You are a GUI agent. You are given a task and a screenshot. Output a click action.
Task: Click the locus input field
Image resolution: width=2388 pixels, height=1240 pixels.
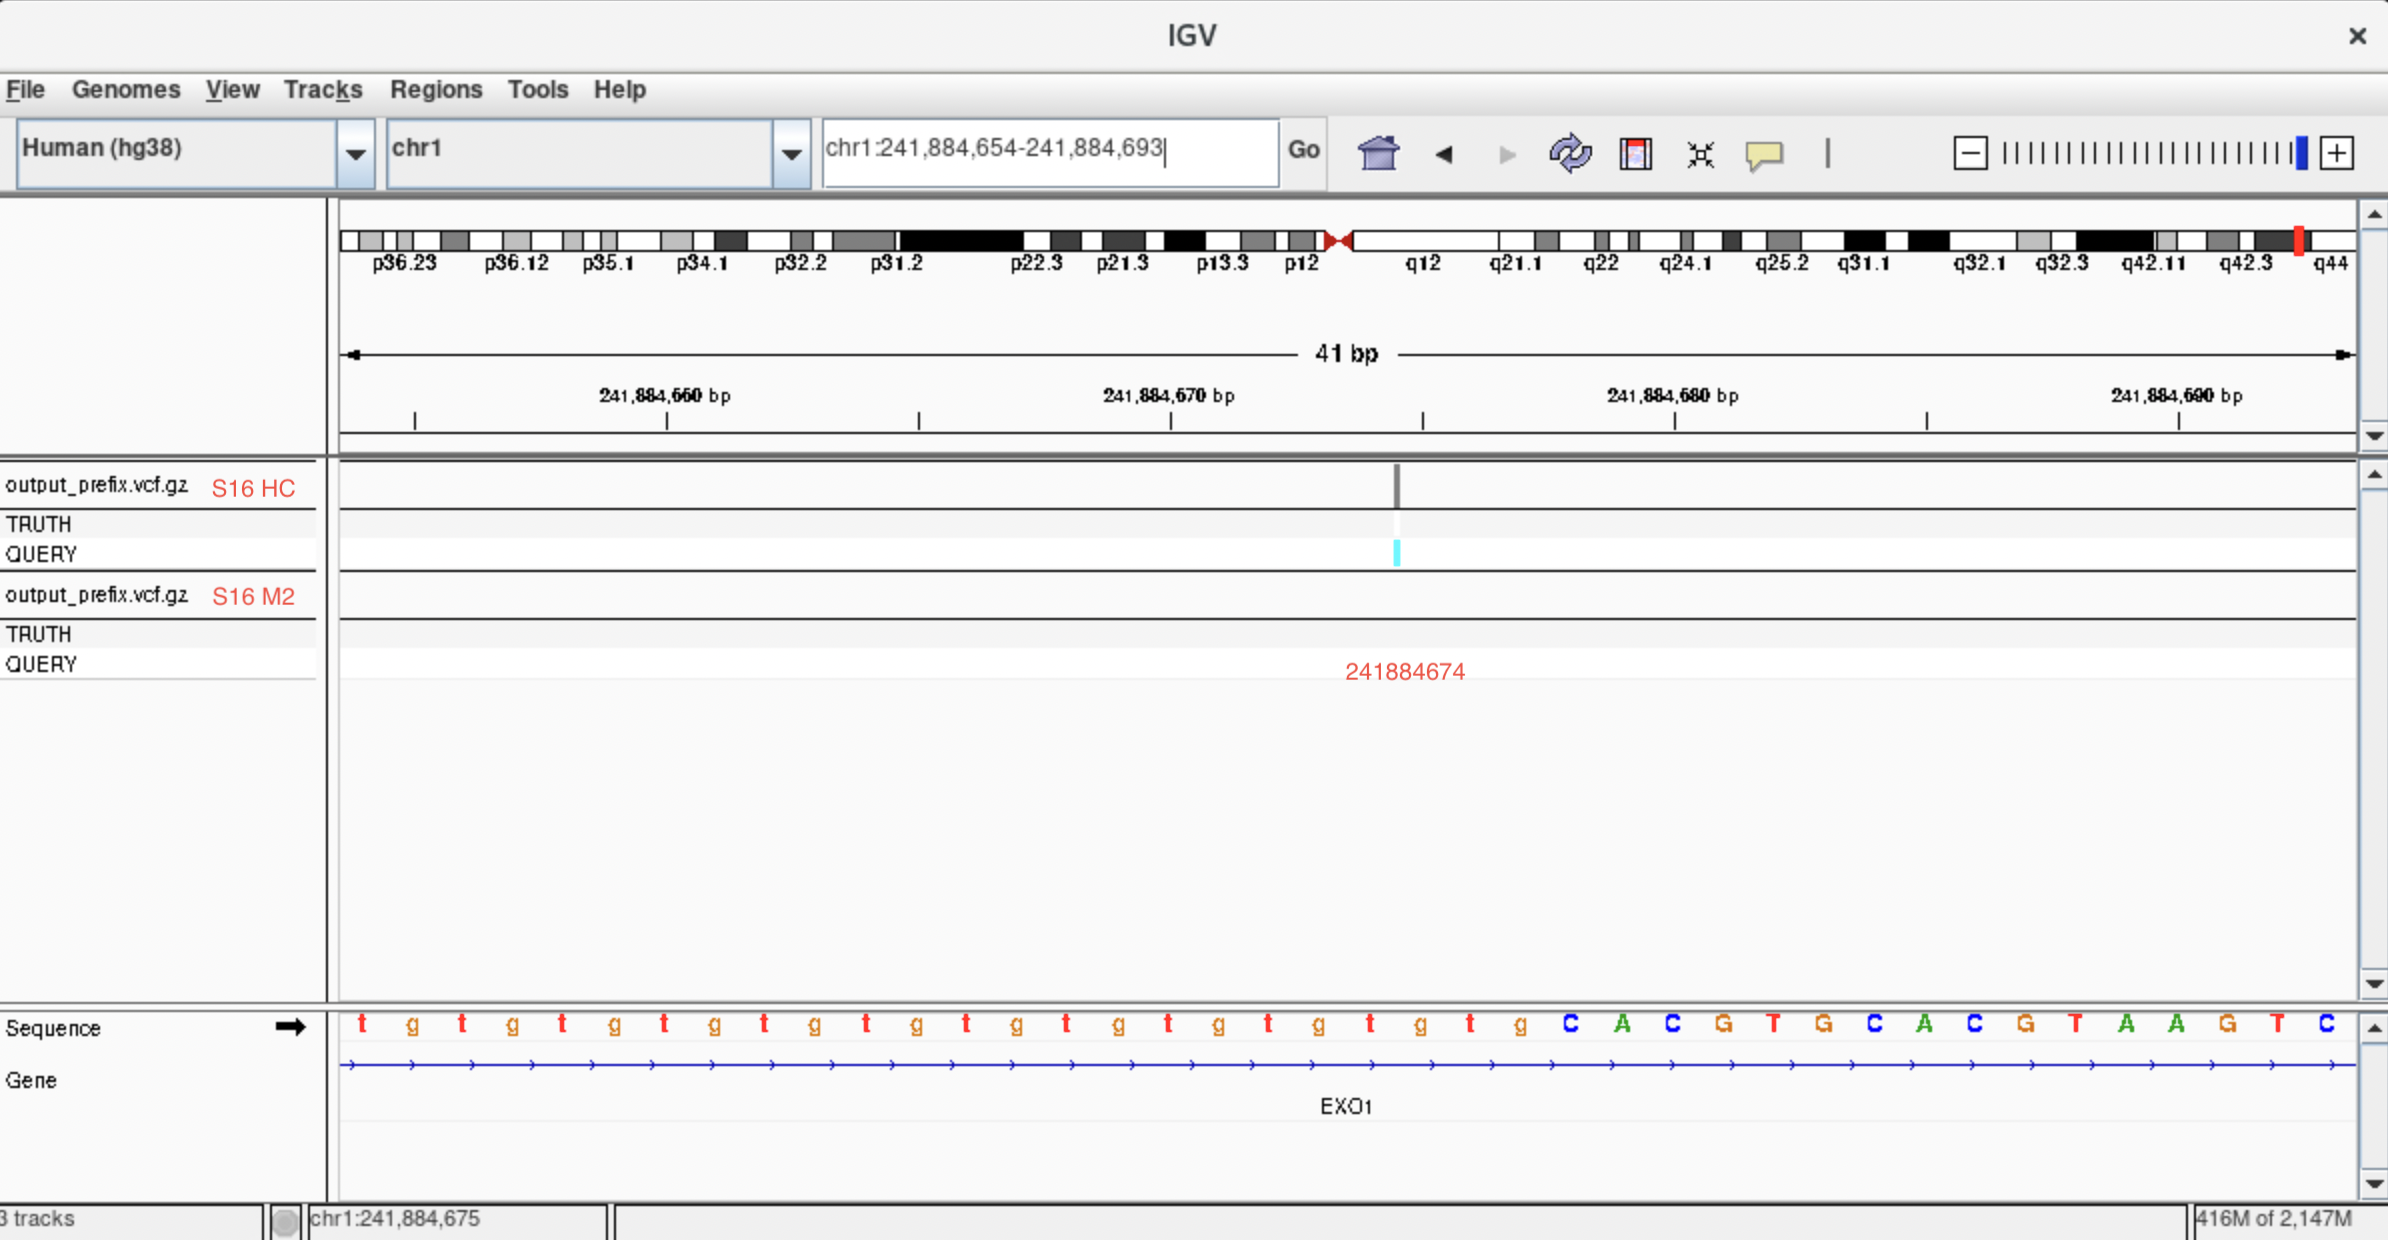pos(1050,152)
